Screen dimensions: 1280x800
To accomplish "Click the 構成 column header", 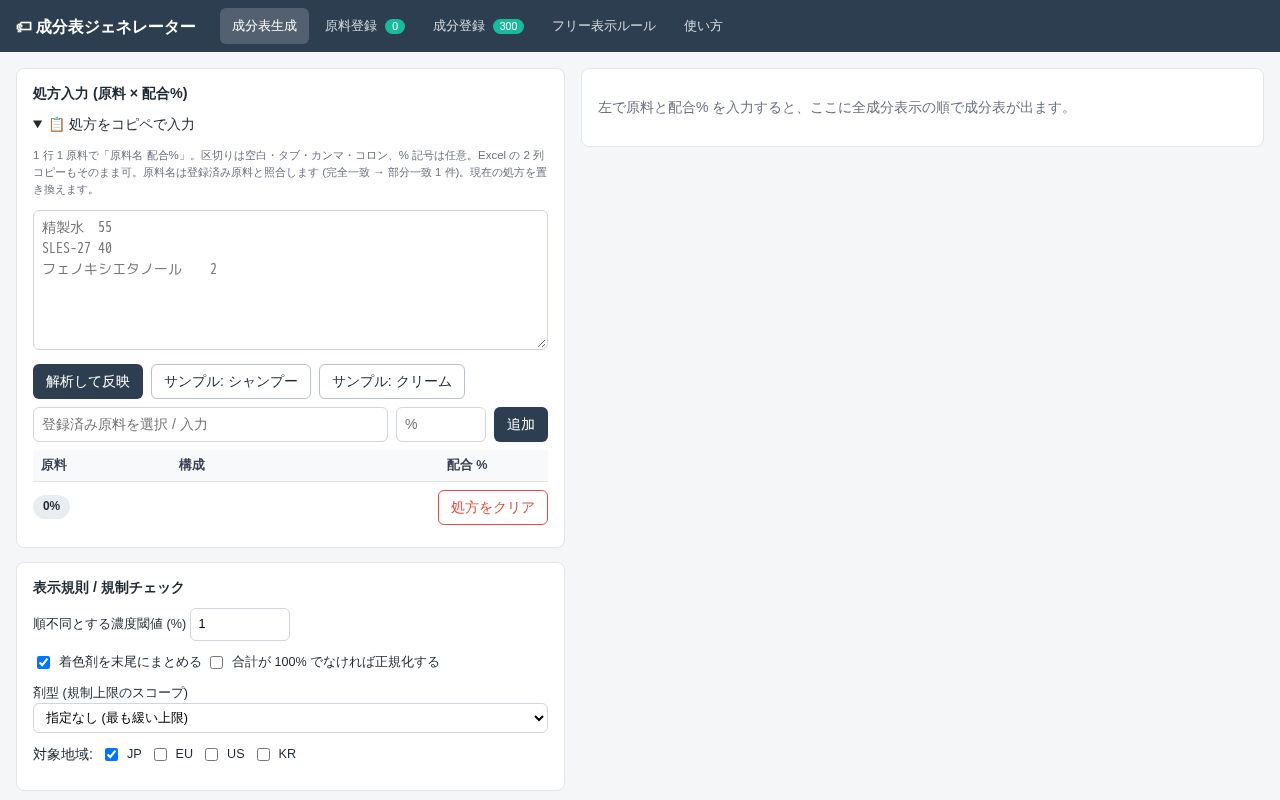I will (192, 465).
